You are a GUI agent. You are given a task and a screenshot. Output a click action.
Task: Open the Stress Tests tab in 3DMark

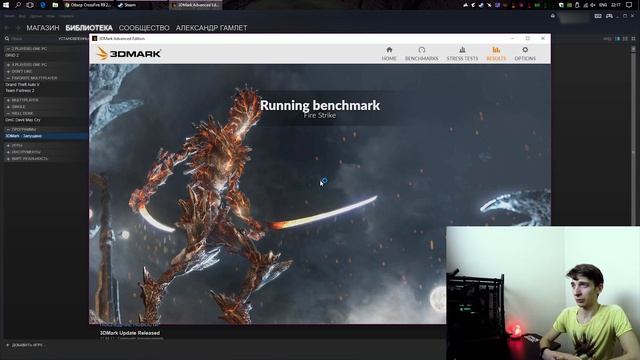(462, 53)
